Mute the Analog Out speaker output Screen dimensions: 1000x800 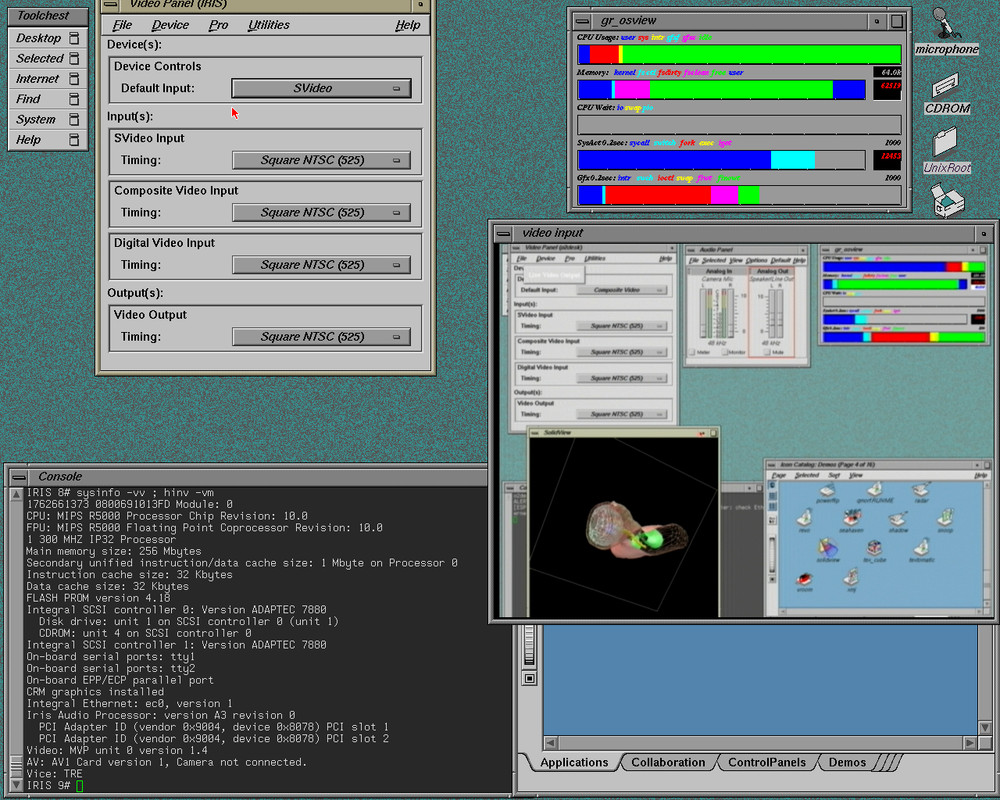[x=768, y=352]
